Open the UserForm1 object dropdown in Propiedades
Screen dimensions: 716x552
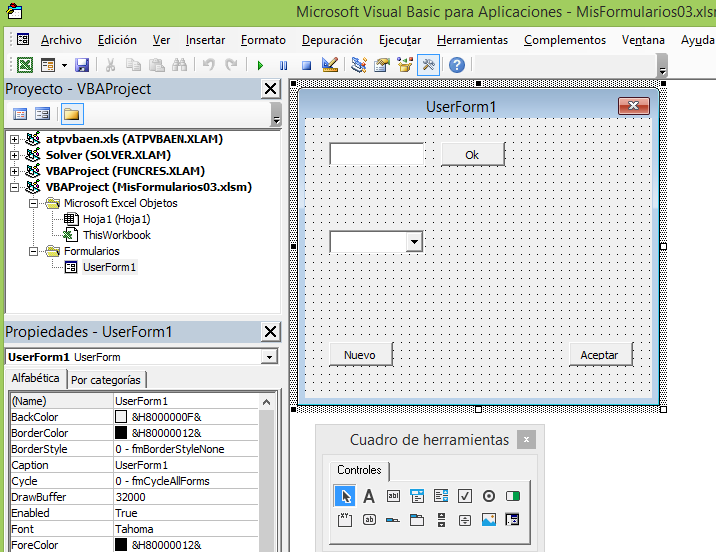269,357
